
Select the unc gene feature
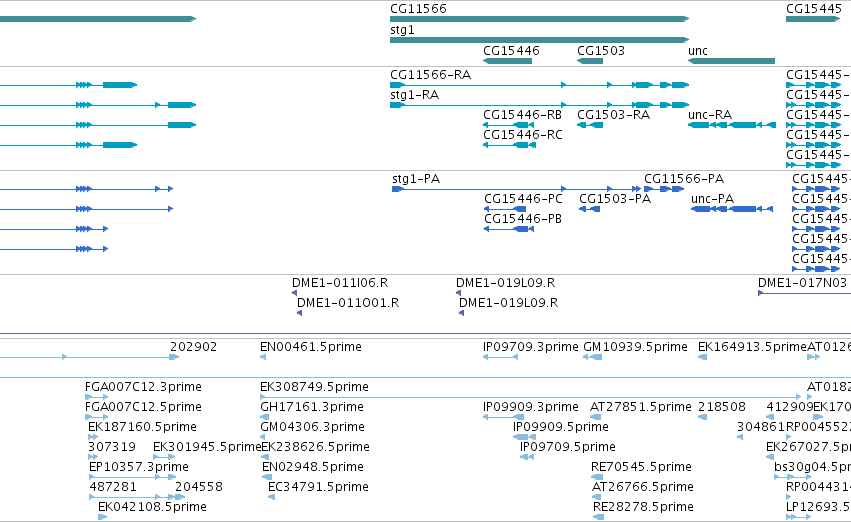(731, 61)
